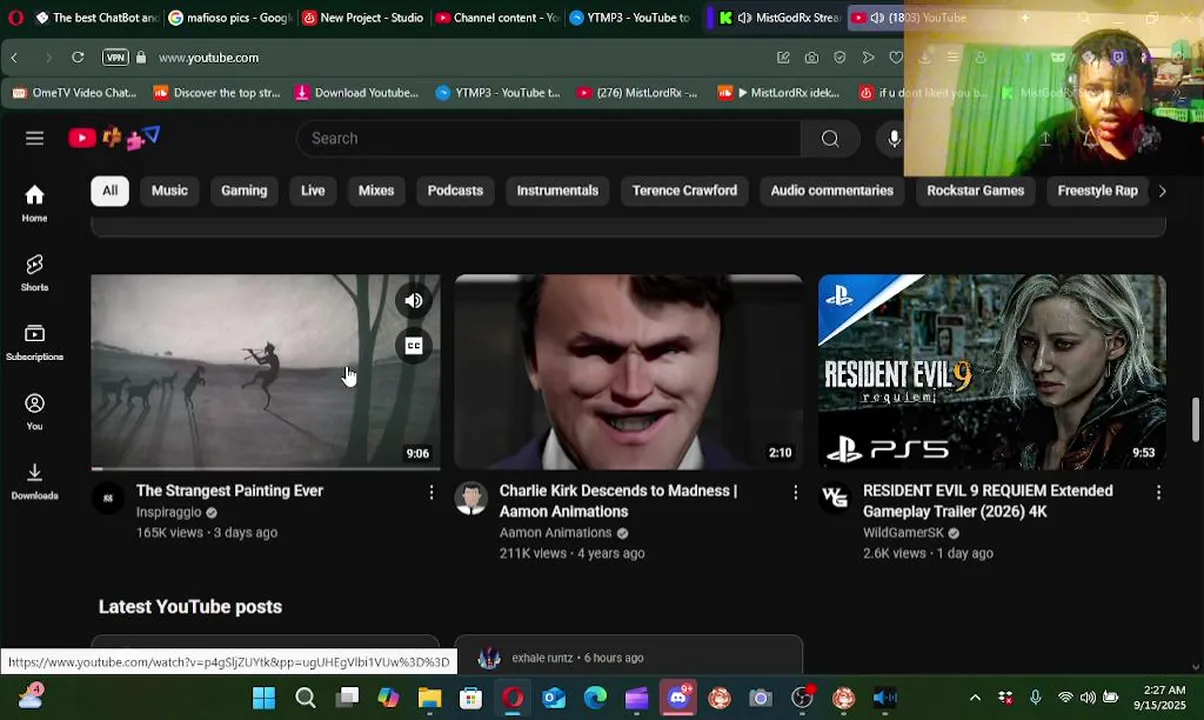Select the Live filter chip
1204x720 pixels.
pos(313,190)
